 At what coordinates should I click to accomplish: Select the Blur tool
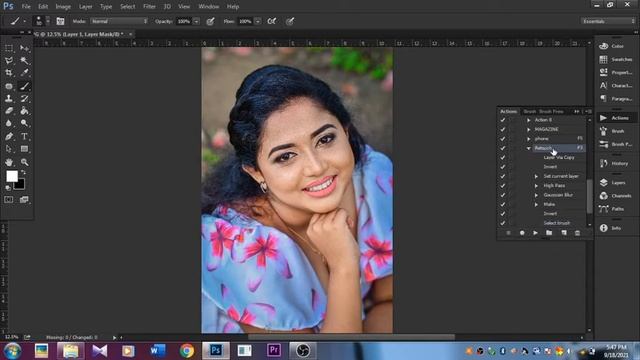(x=9, y=123)
